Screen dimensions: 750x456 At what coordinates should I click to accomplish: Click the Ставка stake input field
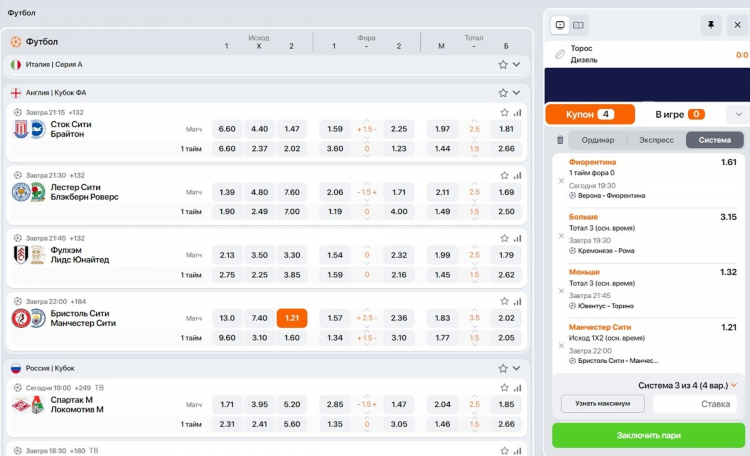[x=695, y=404]
